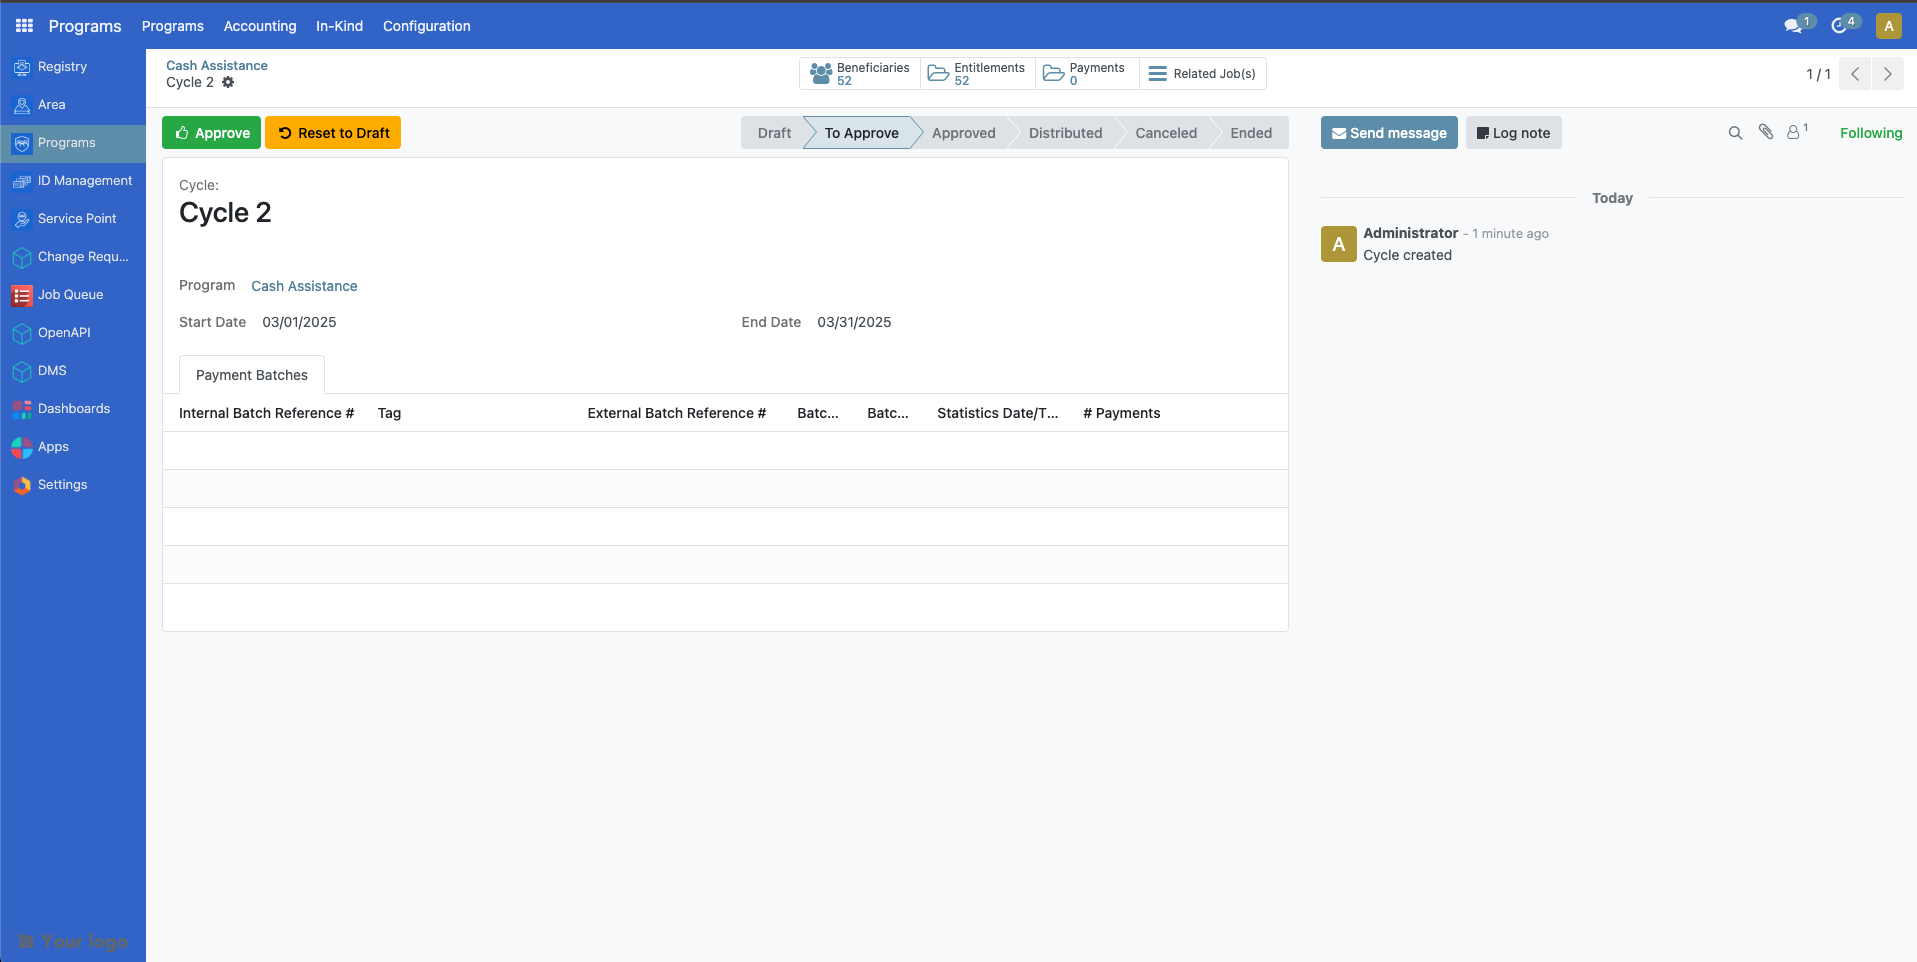
Task: Toggle the gear settings next to Cycle 2
Action: coord(228,82)
